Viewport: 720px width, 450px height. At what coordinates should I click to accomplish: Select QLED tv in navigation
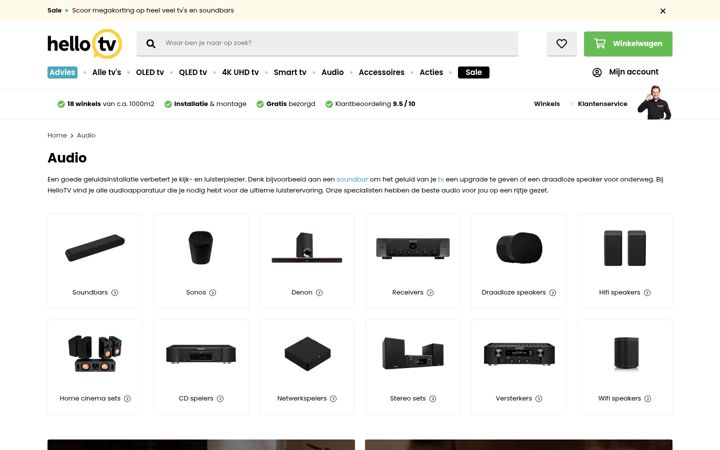(193, 72)
